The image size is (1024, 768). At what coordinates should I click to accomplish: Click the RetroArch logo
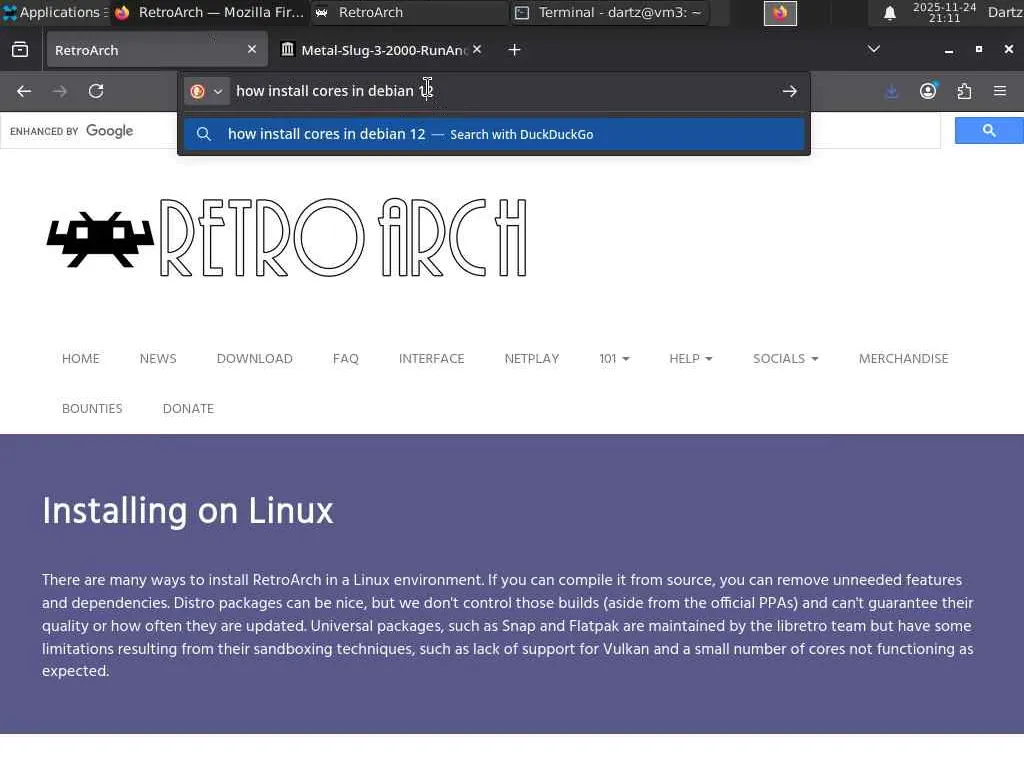coord(287,238)
